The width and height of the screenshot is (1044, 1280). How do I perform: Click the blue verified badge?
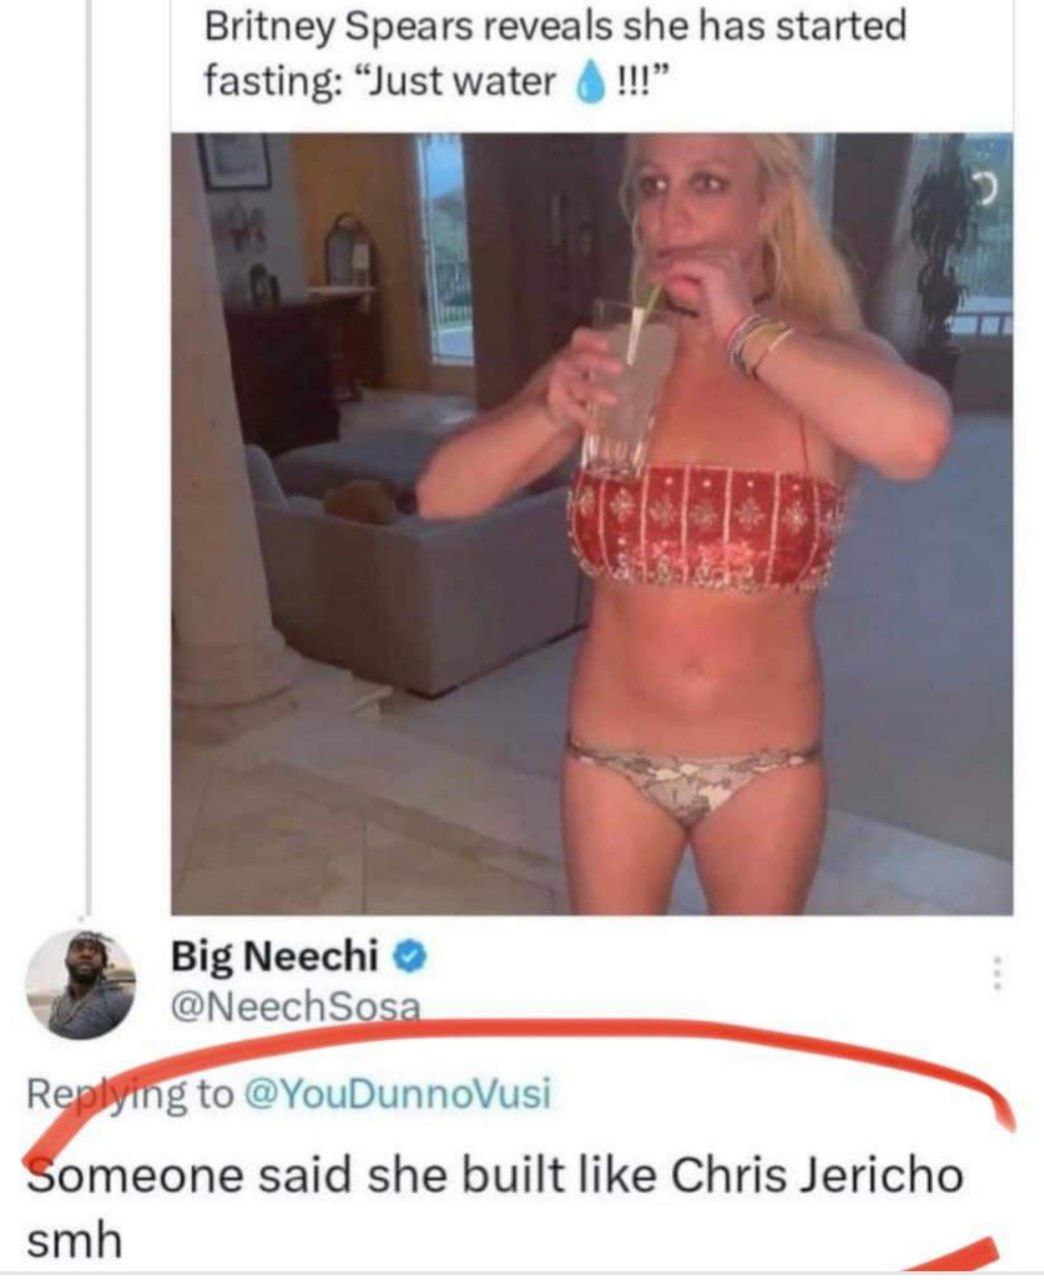click(x=410, y=958)
